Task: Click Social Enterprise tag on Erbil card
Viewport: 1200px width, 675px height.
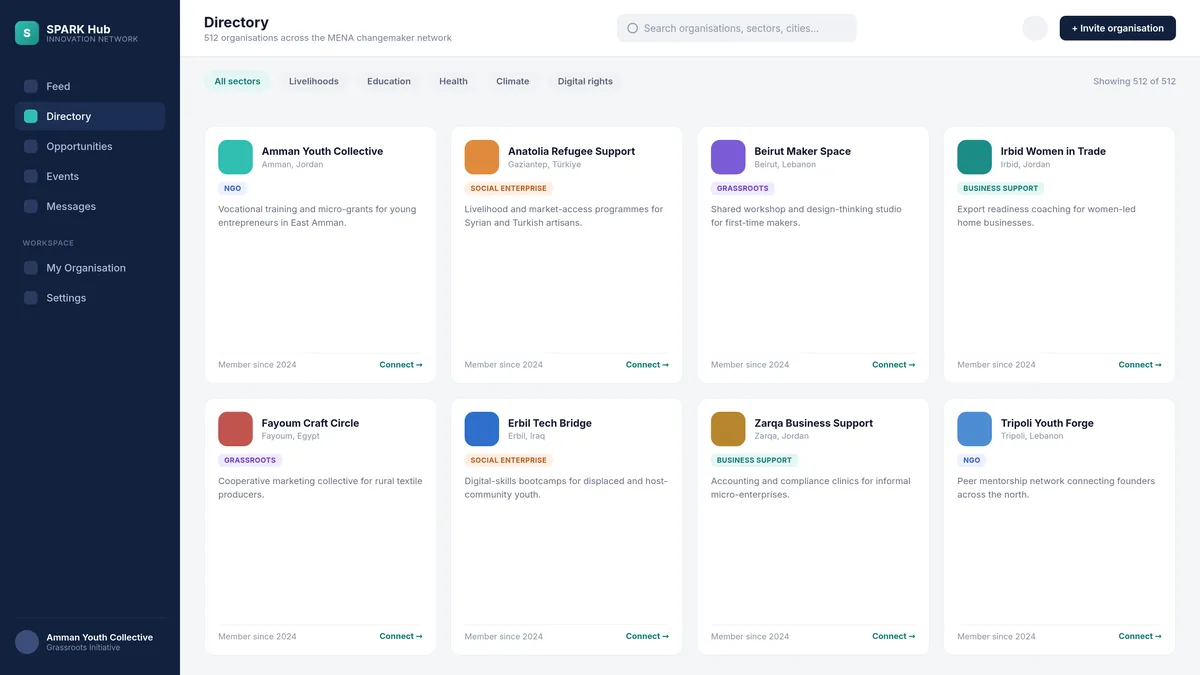Action: pyautogui.click(x=509, y=460)
